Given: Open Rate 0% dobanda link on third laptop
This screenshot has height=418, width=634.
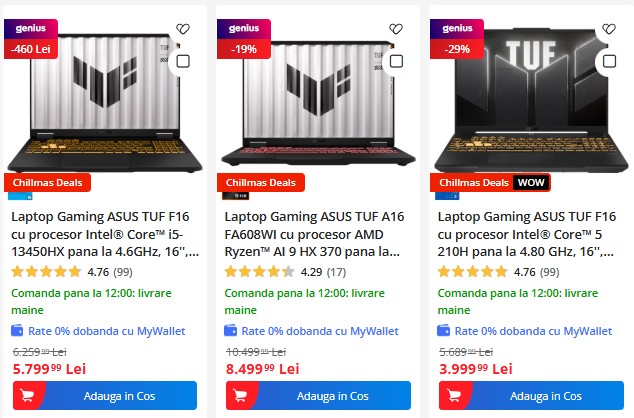Looking at the screenshot, I should [x=533, y=331].
